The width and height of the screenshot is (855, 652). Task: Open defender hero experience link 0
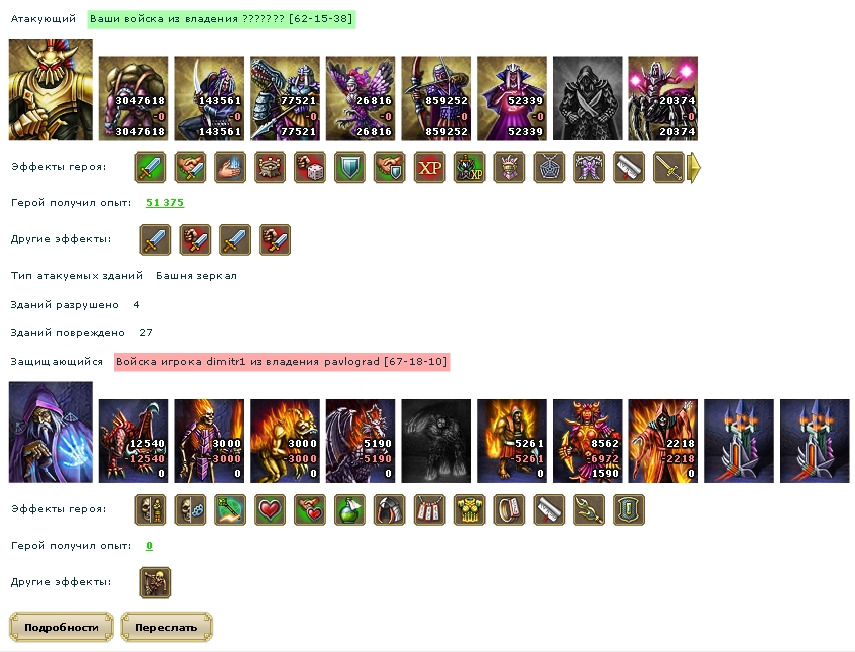[x=149, y=546]
